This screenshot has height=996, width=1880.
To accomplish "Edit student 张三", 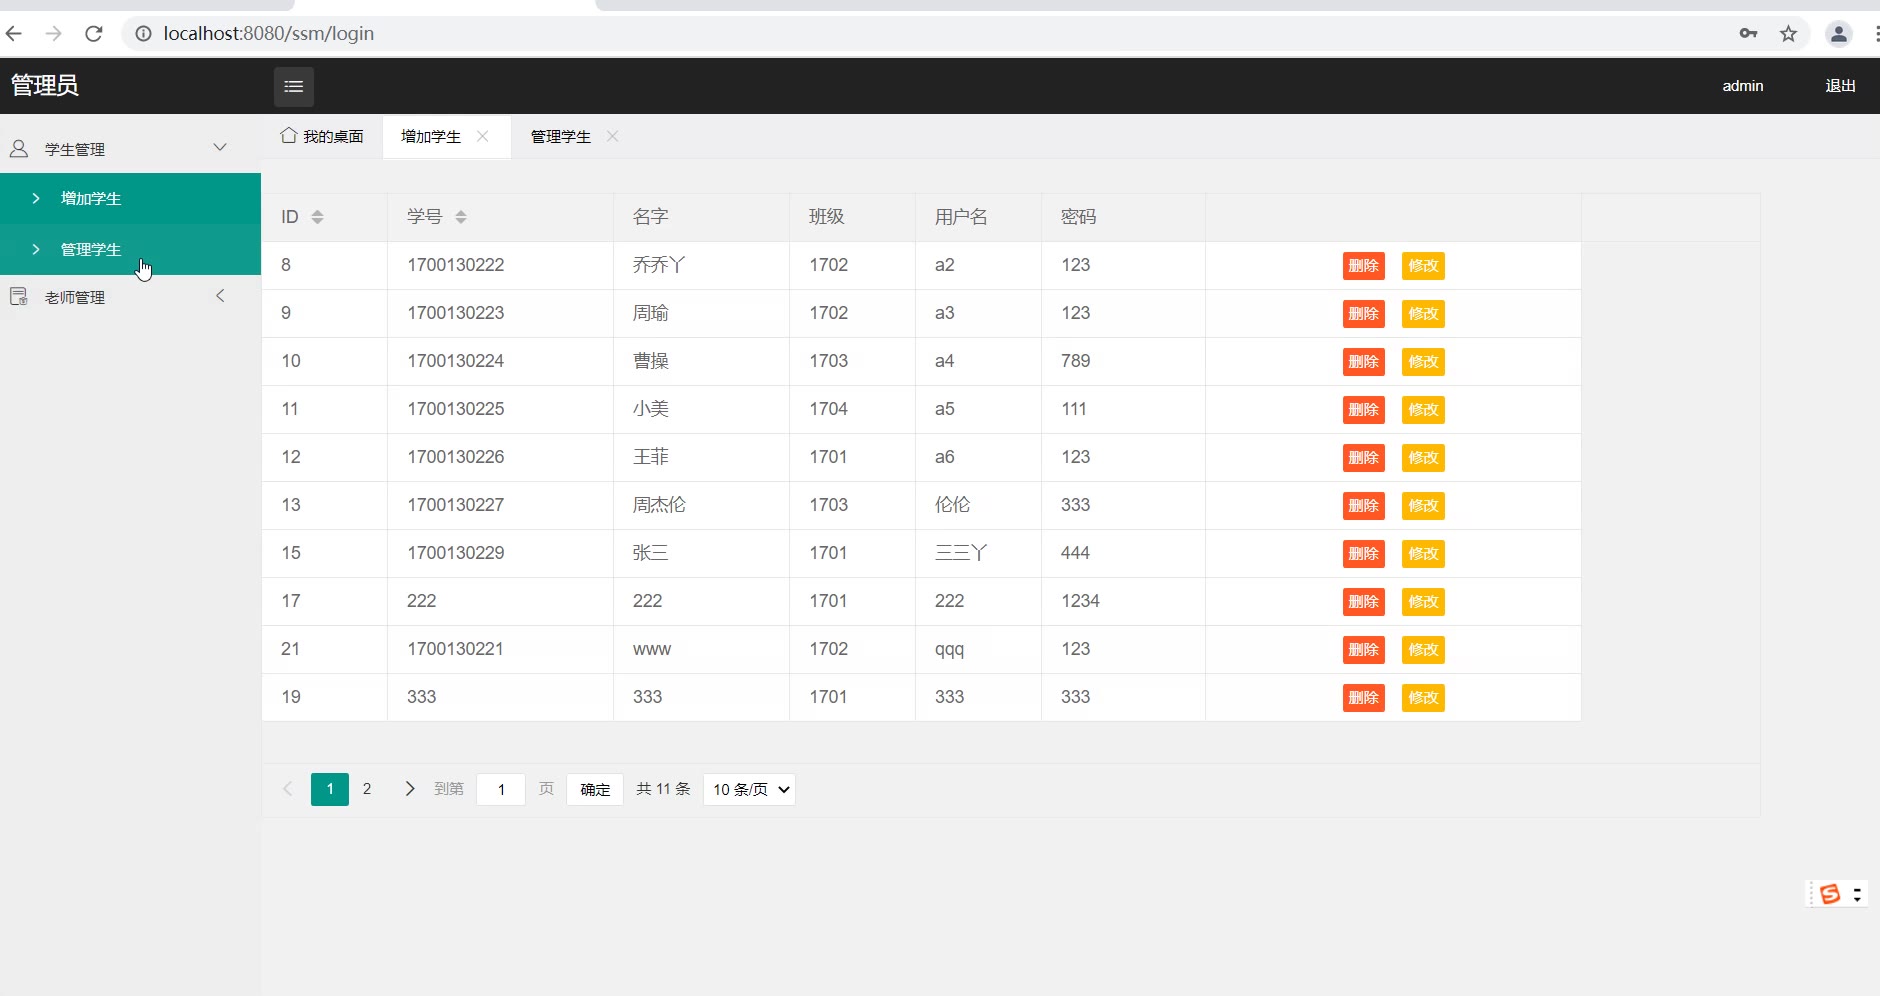I will 1424,554.
